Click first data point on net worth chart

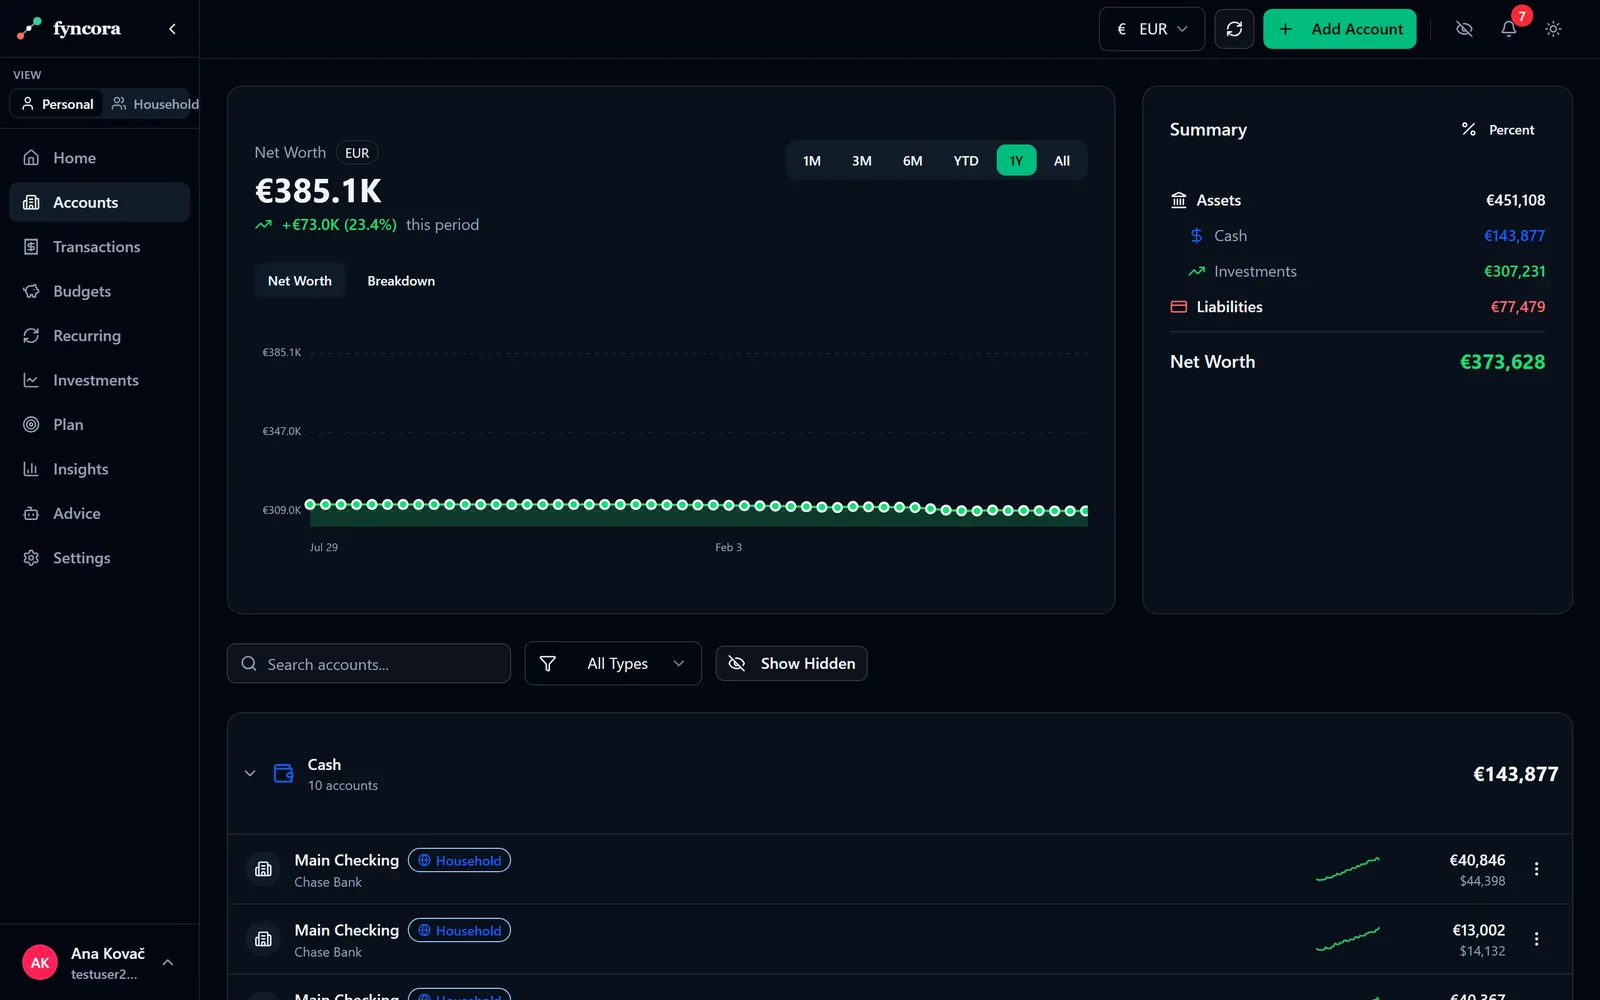310,504
